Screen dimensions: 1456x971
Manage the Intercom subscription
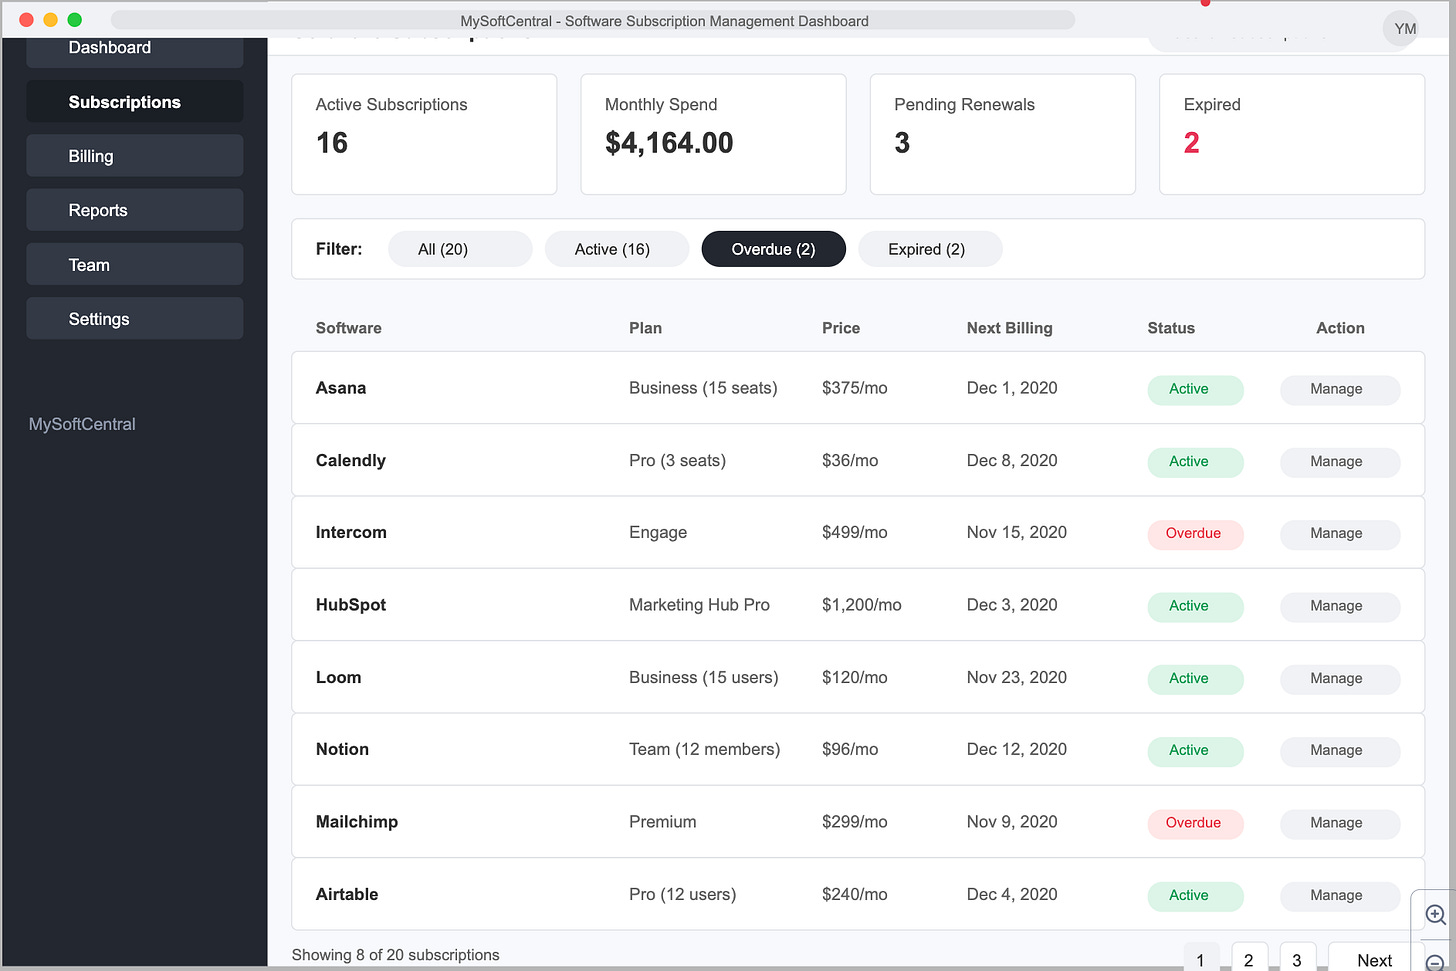point(1340,534)
